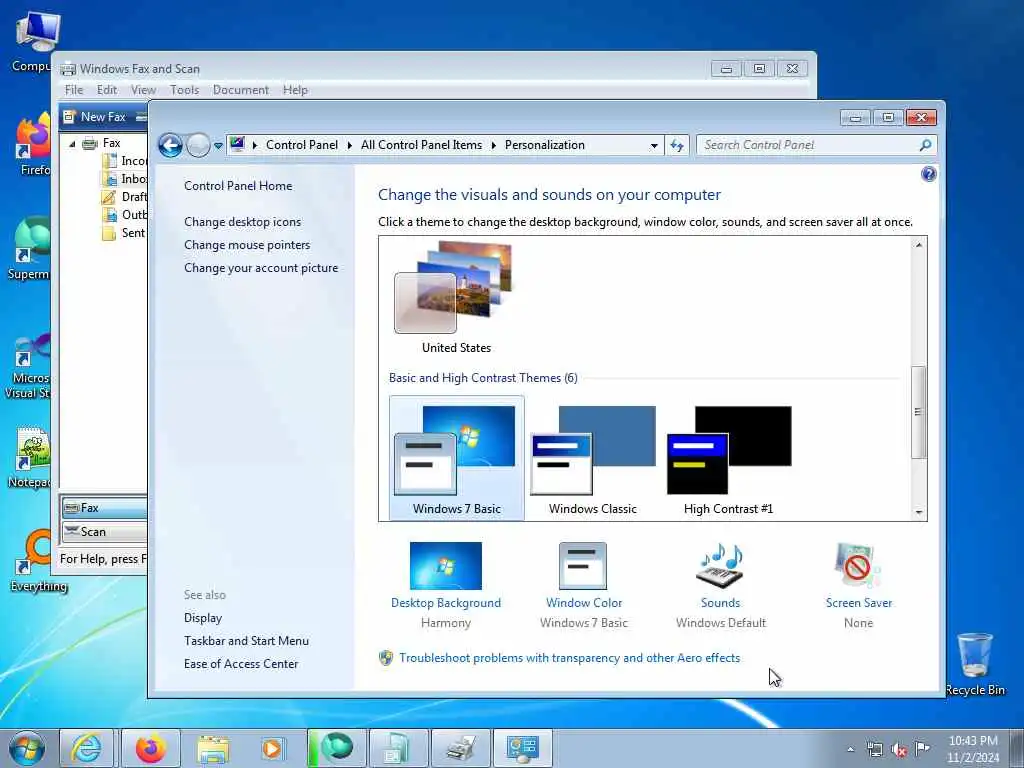Screen dimensions: 1024x768
Task: Open File menu in Windows Fax and Scan
Action: tap(74, 89)
